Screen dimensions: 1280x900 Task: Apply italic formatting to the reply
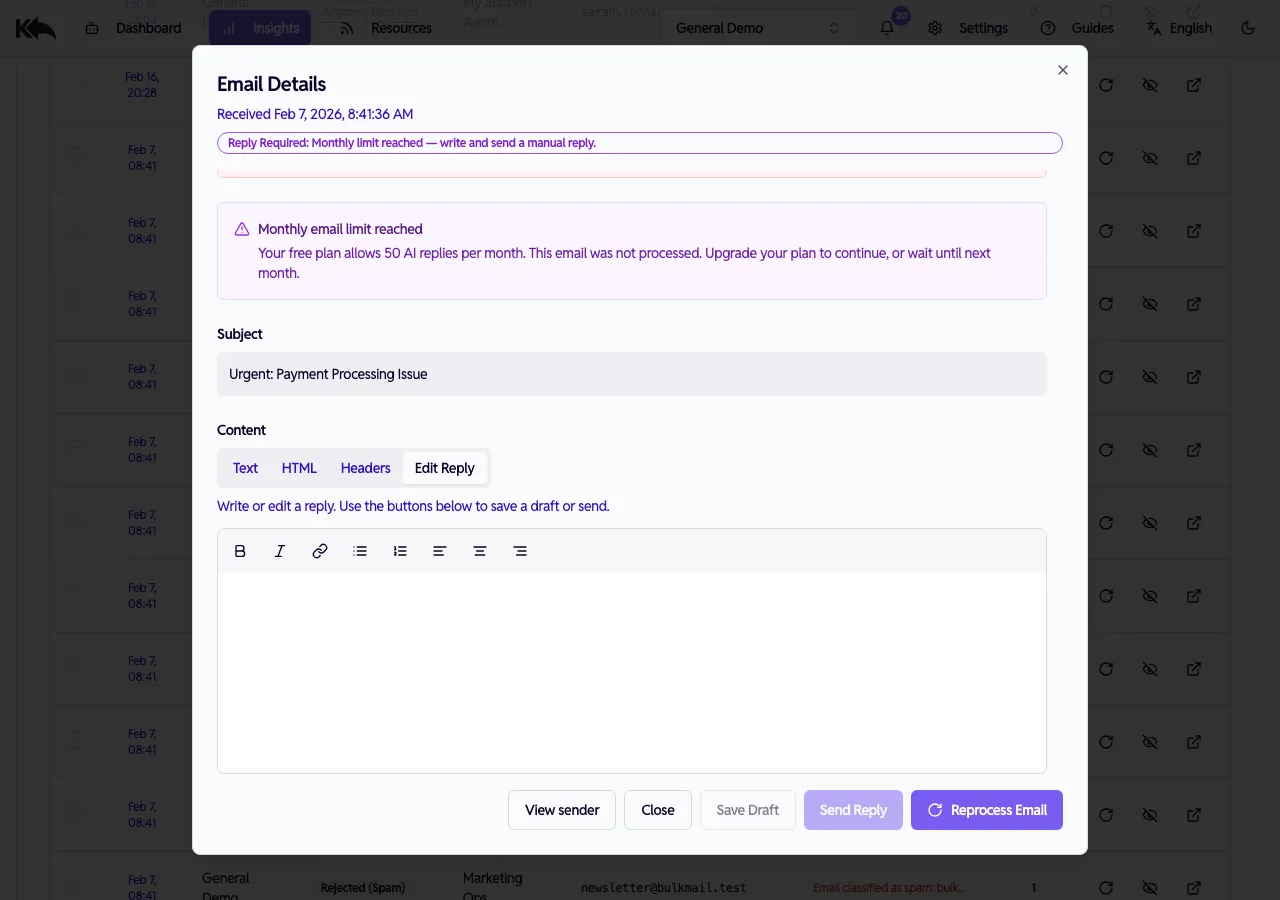tap(280, 551)
